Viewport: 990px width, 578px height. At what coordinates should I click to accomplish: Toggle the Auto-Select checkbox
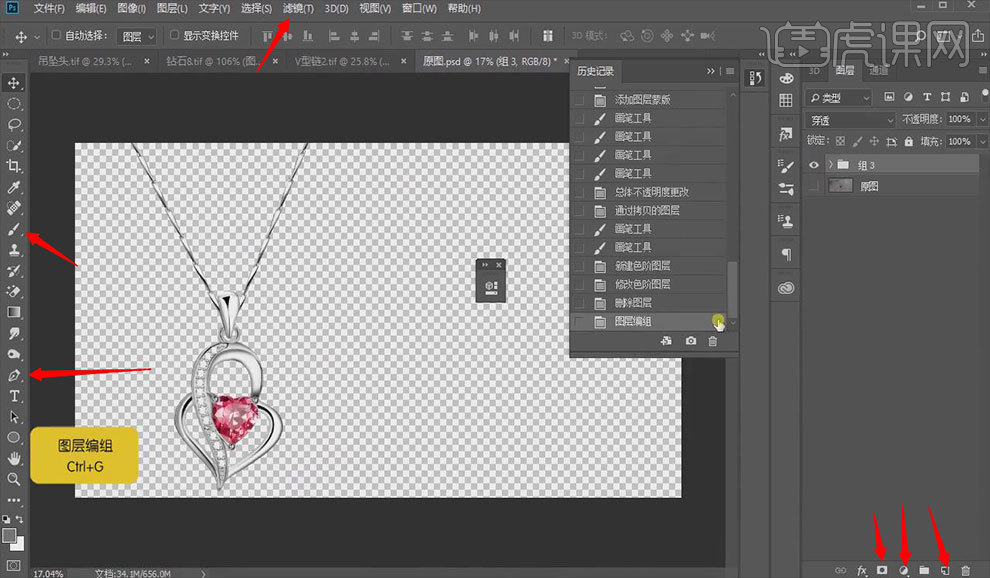coord(56,35)
